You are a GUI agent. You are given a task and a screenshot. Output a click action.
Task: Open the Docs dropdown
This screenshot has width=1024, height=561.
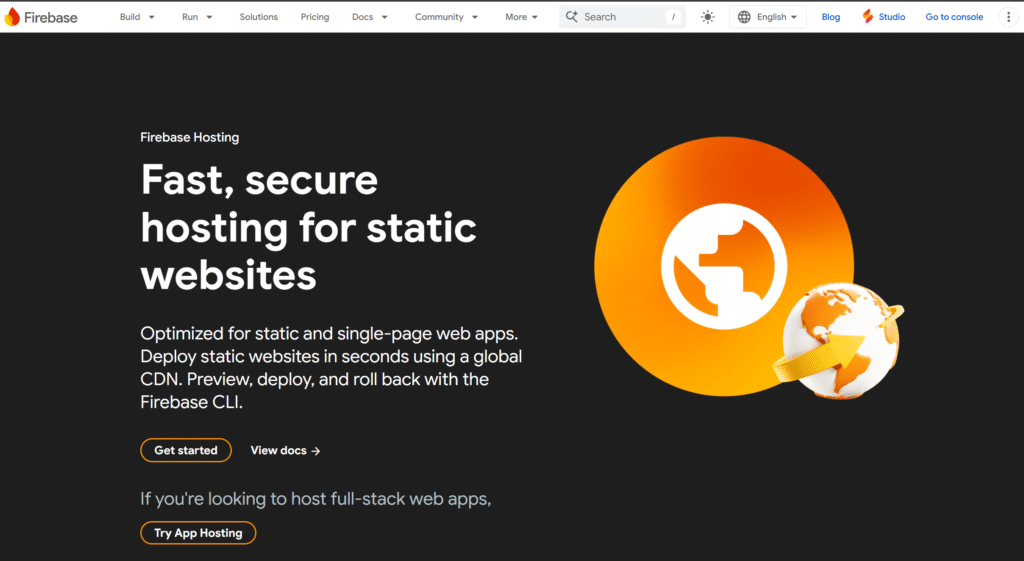coord(370,17)
